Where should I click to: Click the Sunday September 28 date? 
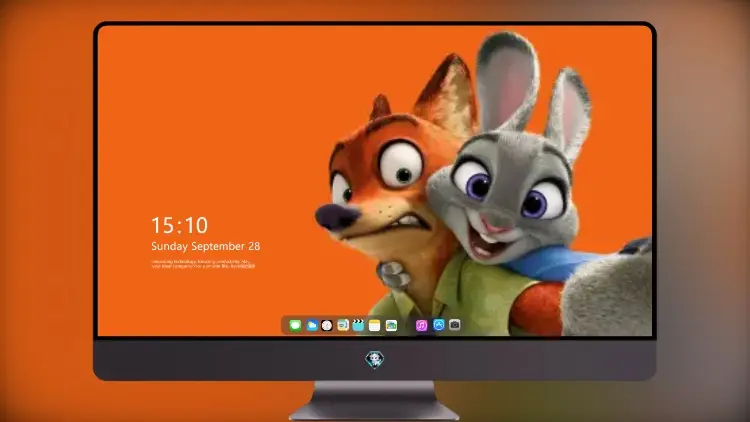206,246
